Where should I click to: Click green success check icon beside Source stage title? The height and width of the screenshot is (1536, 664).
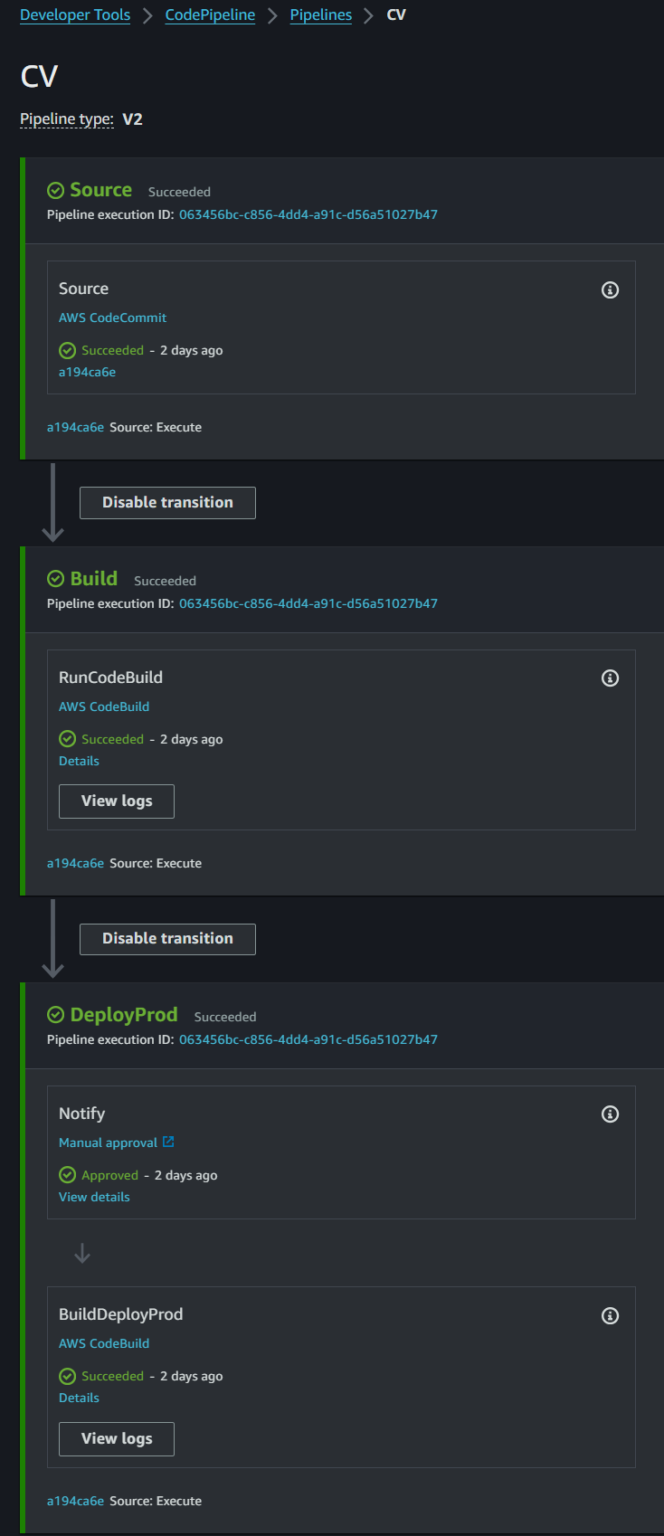[x=56, y=190]
